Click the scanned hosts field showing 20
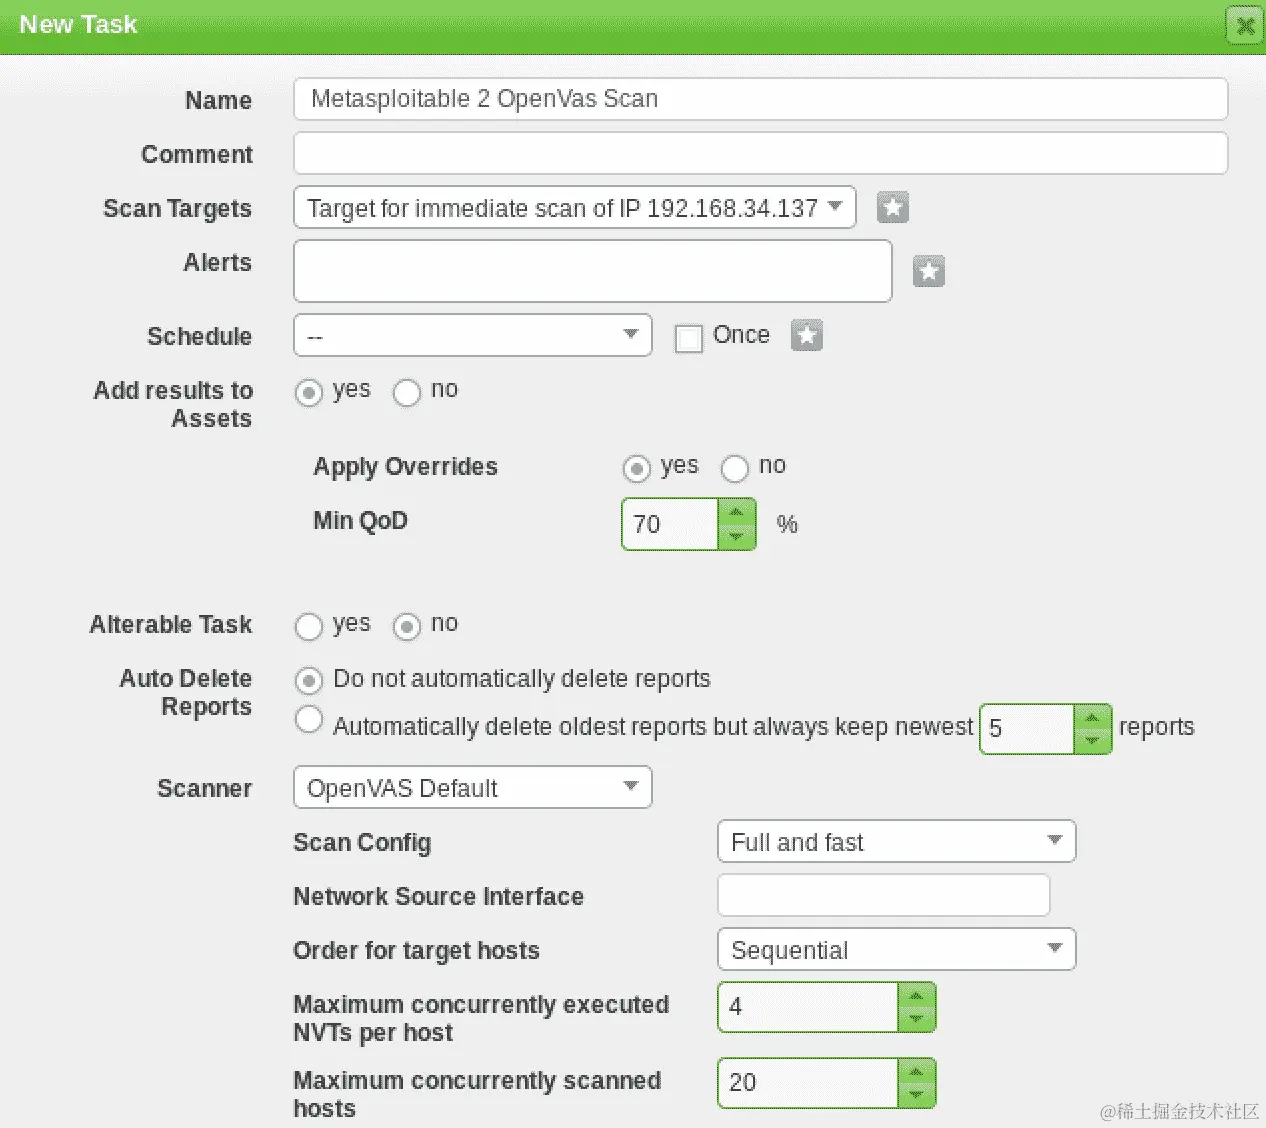 [x=808, y=1083]
